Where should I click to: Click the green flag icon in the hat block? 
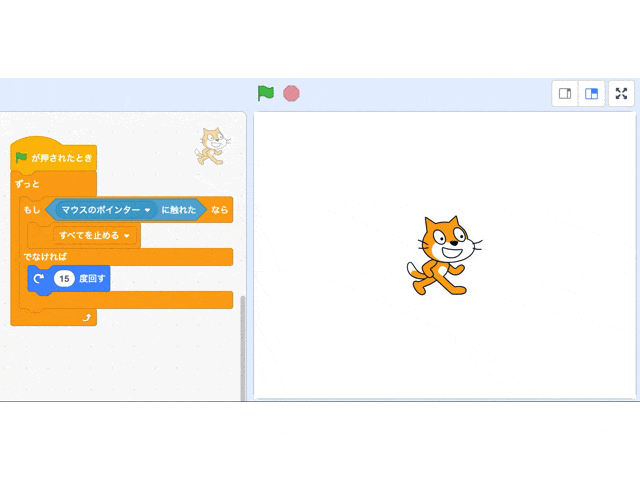tap(21, 158)
